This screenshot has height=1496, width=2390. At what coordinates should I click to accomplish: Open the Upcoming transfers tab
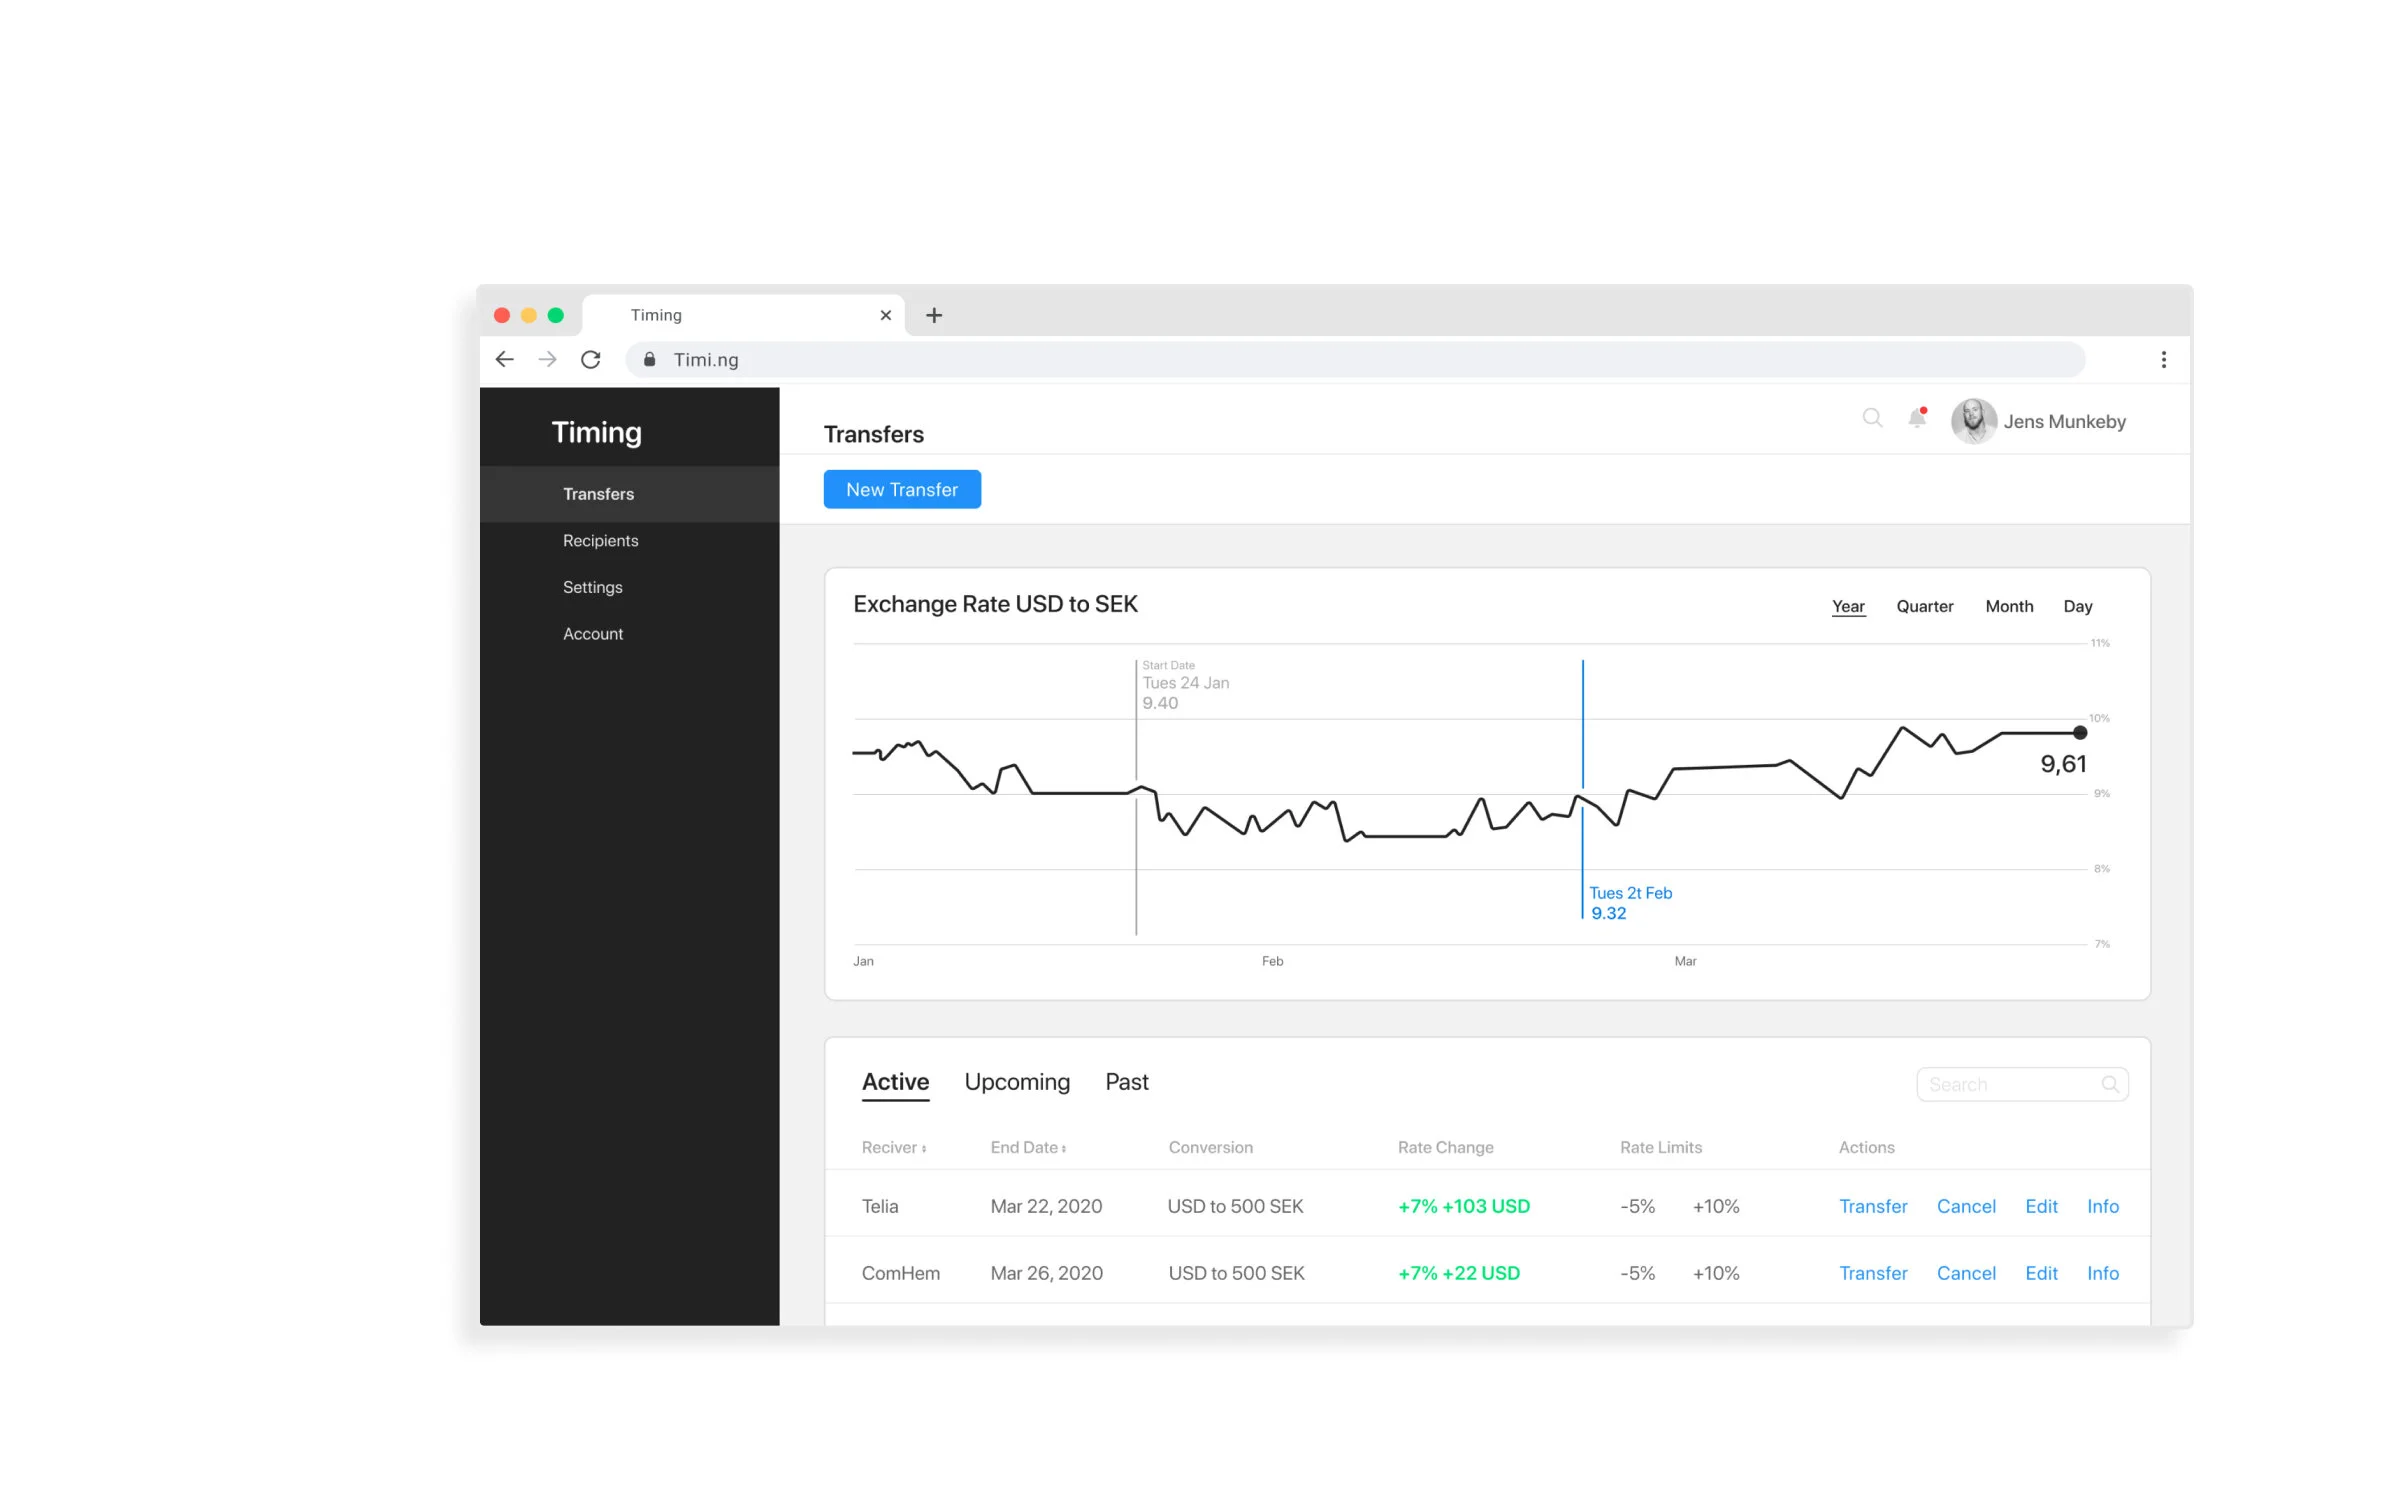coord(1017,1082)
